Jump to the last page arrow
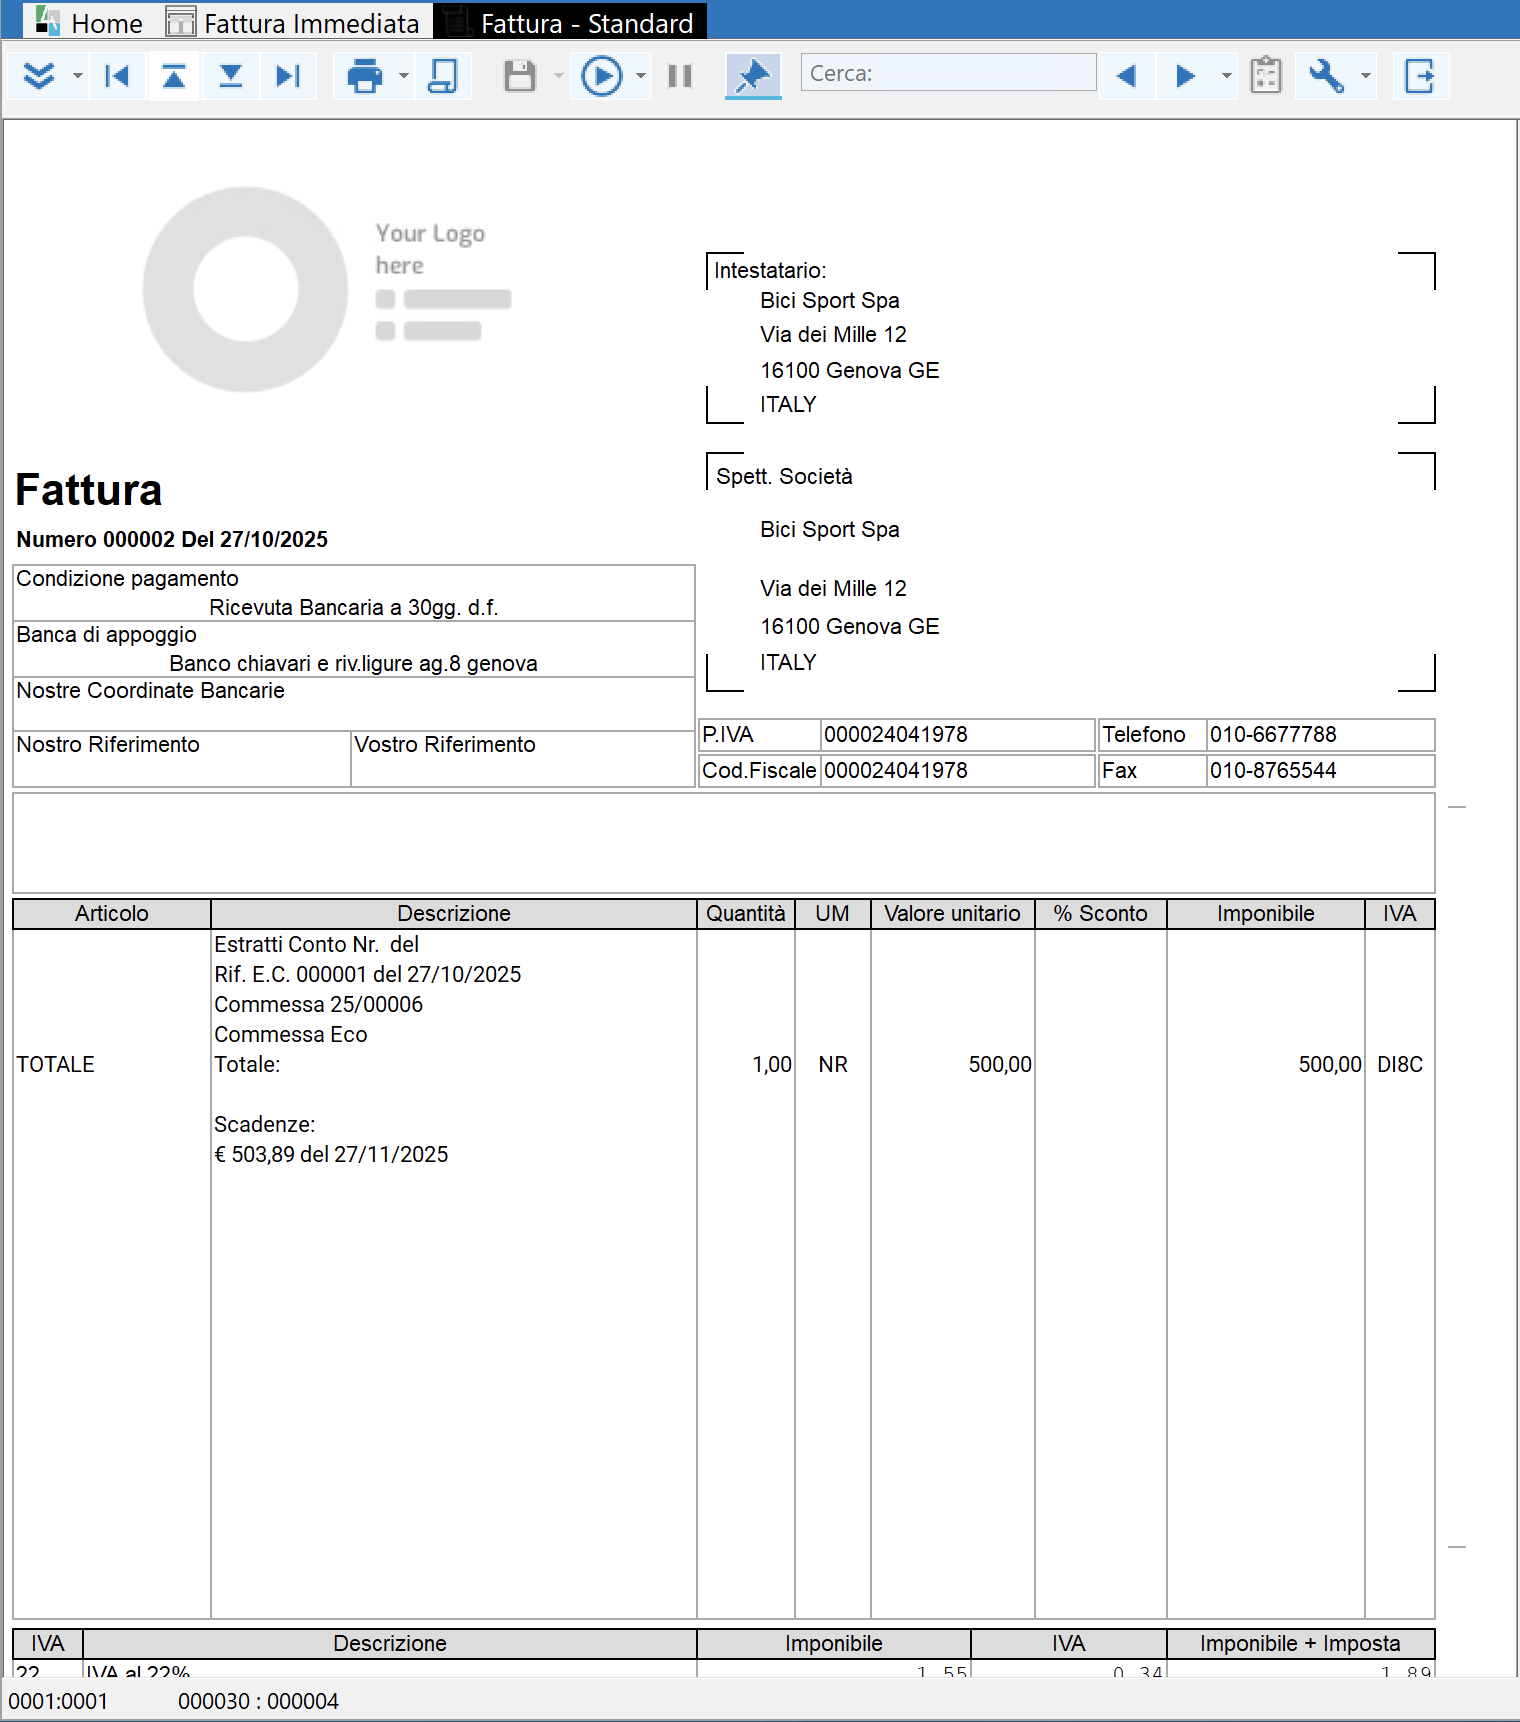The height and width of the screenshot is (1722, 1520). click(288, 76)
